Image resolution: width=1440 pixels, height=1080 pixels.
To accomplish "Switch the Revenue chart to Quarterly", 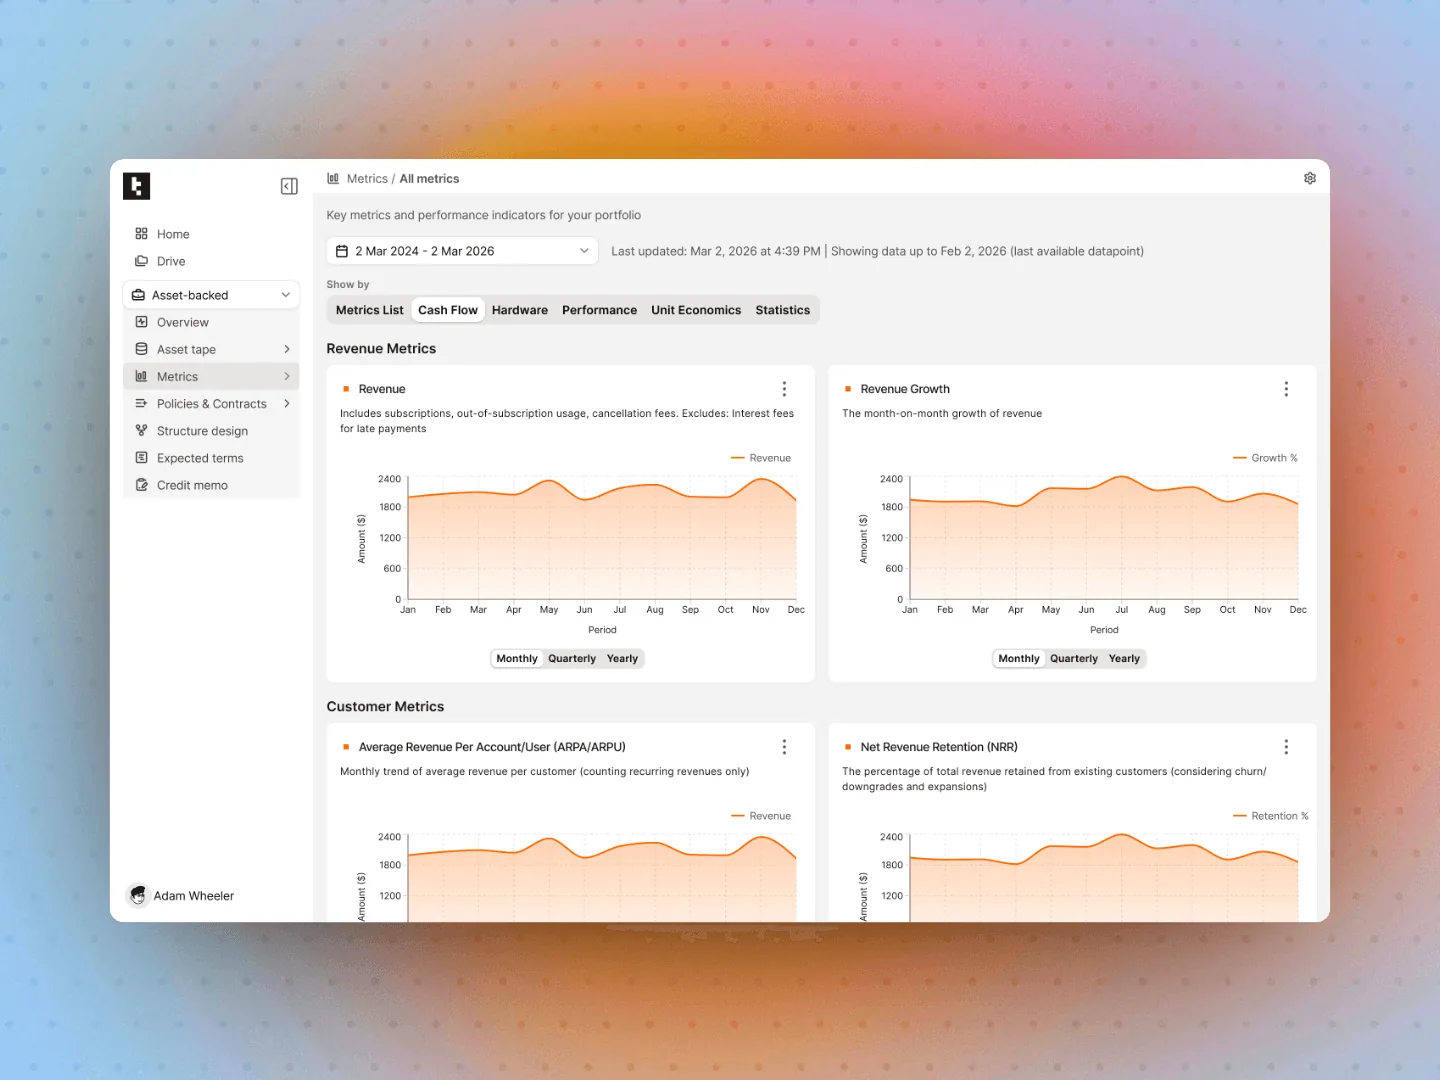I will (x=572, y=659).
